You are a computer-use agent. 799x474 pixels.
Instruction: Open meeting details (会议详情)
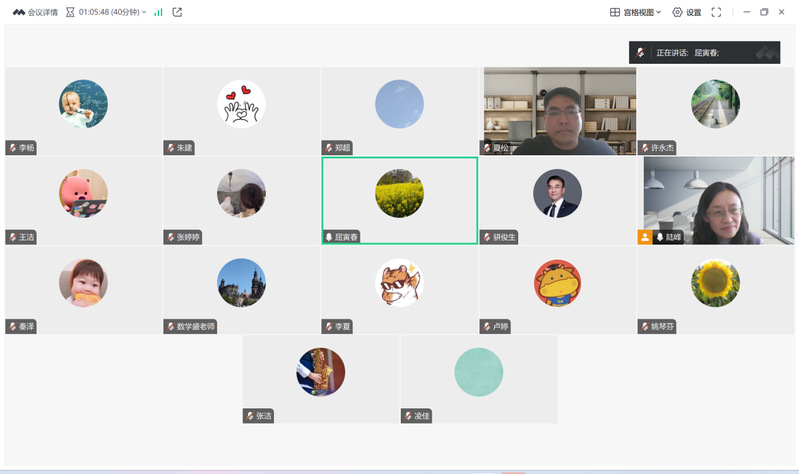point(35,12)
